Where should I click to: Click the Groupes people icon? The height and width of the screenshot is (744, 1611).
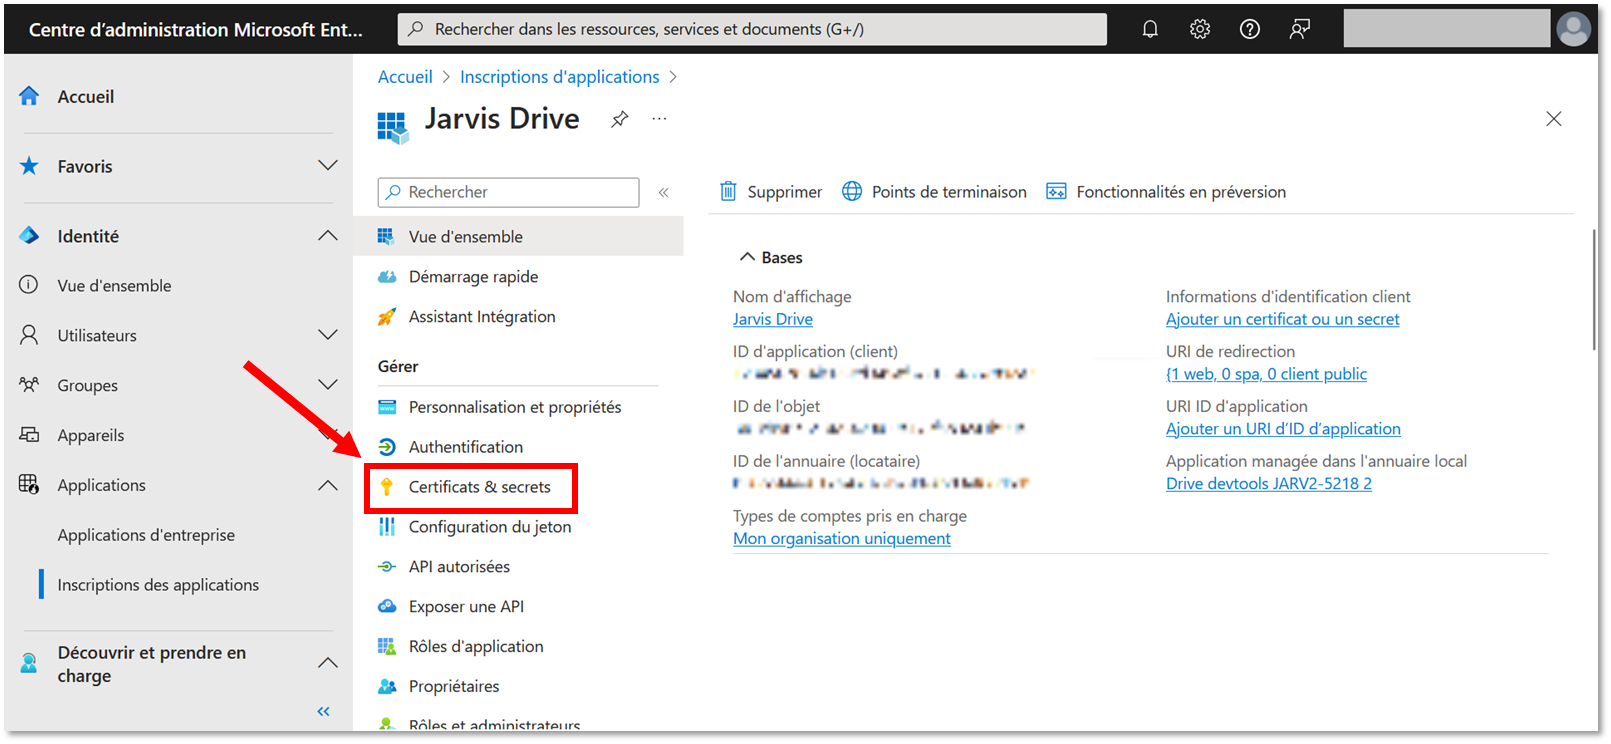(x=29, y=385)
